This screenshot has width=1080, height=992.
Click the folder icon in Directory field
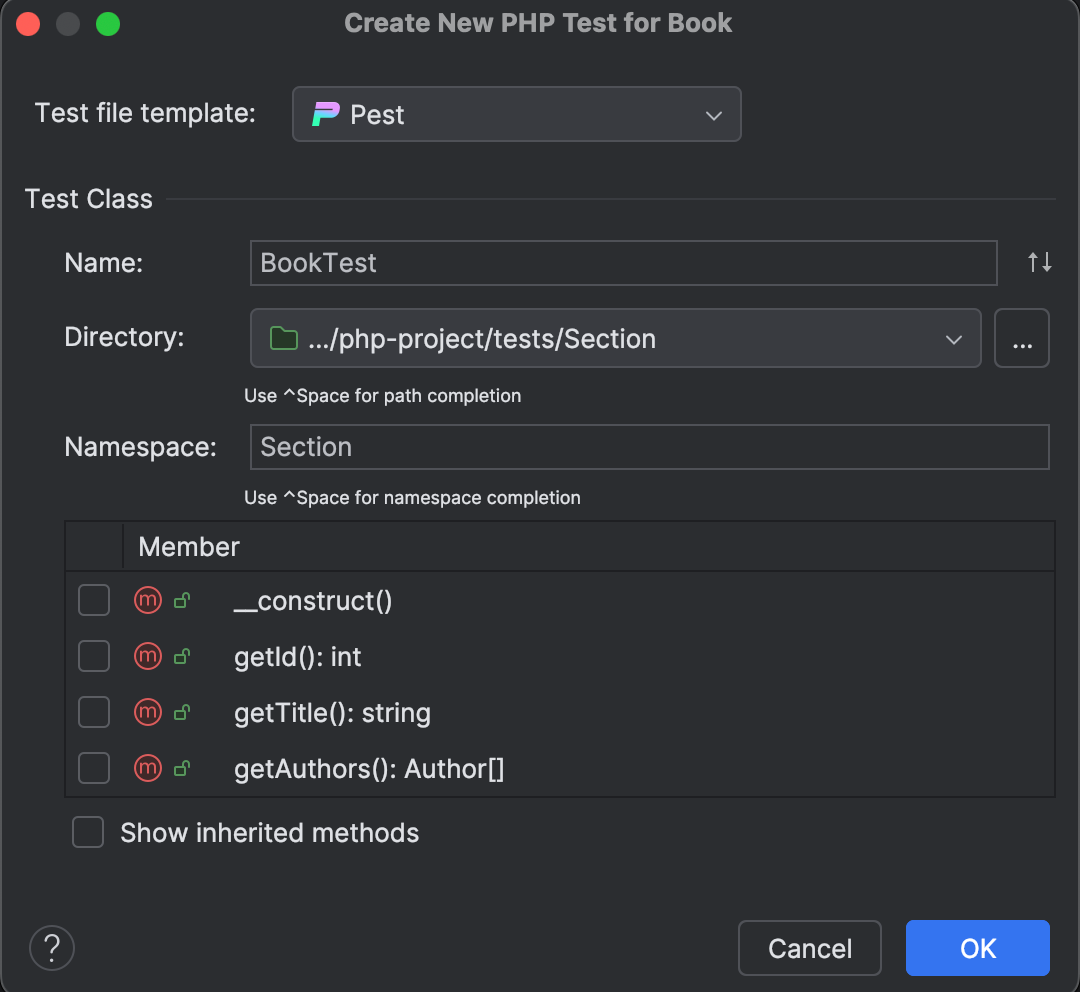click(284, 339)
